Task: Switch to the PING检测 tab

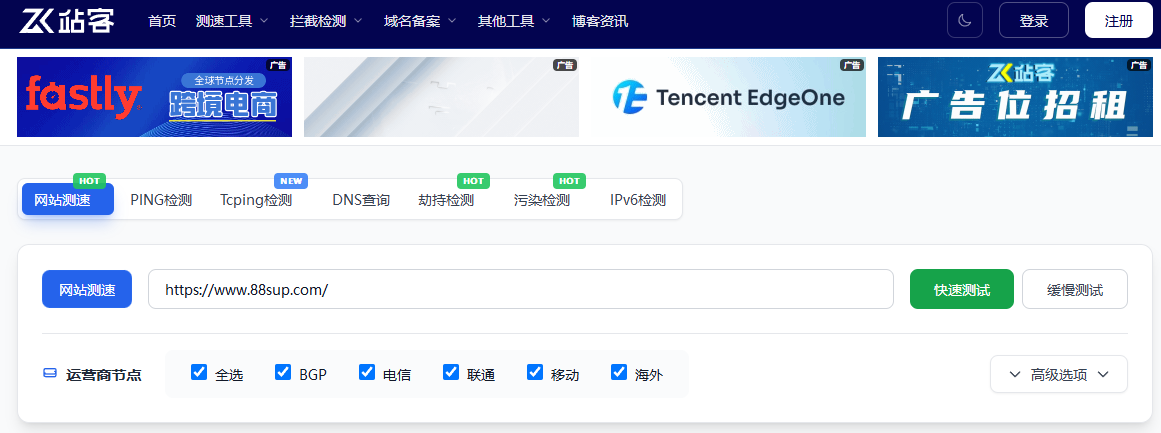Action: click(x=161, y=200)
